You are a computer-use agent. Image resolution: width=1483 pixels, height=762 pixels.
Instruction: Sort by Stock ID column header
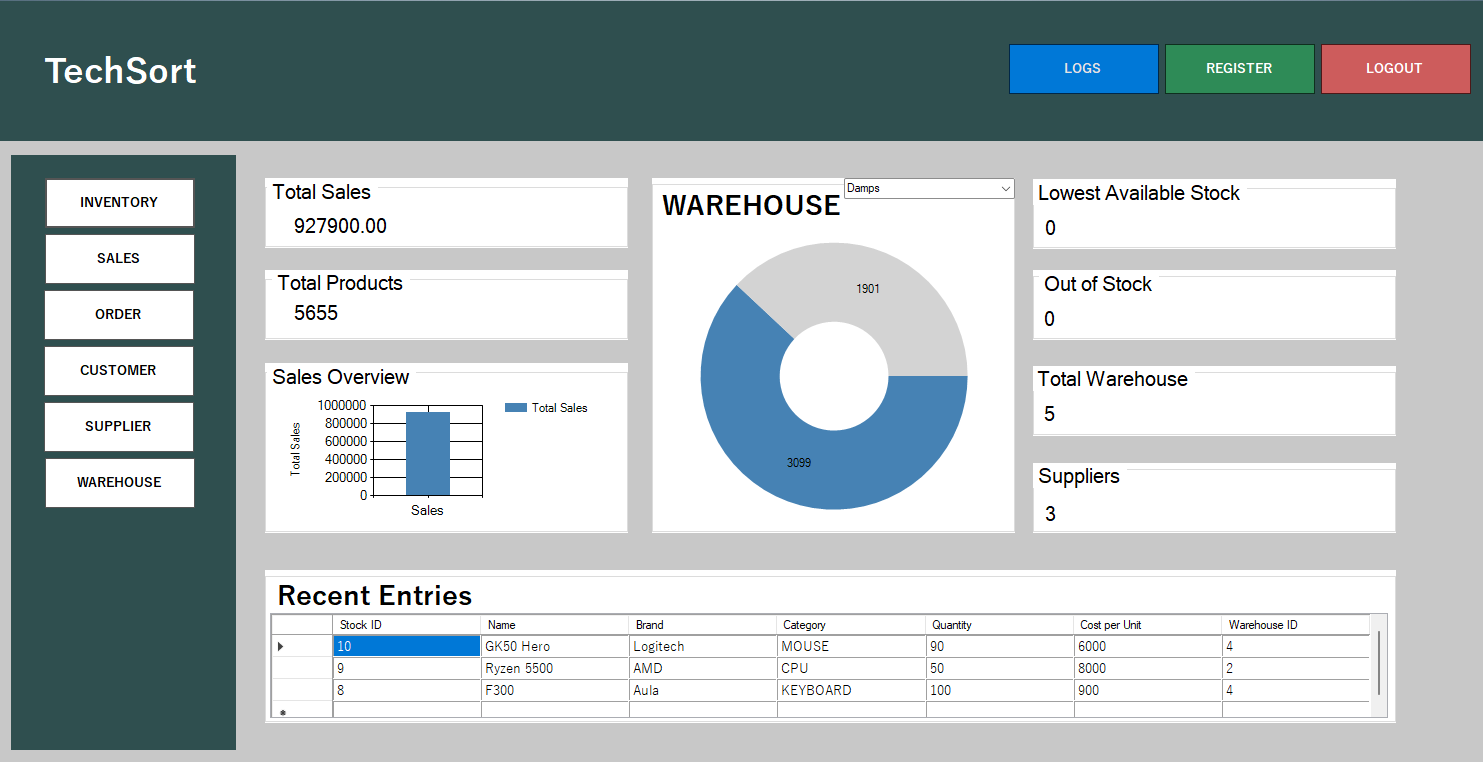coord(406,625)
